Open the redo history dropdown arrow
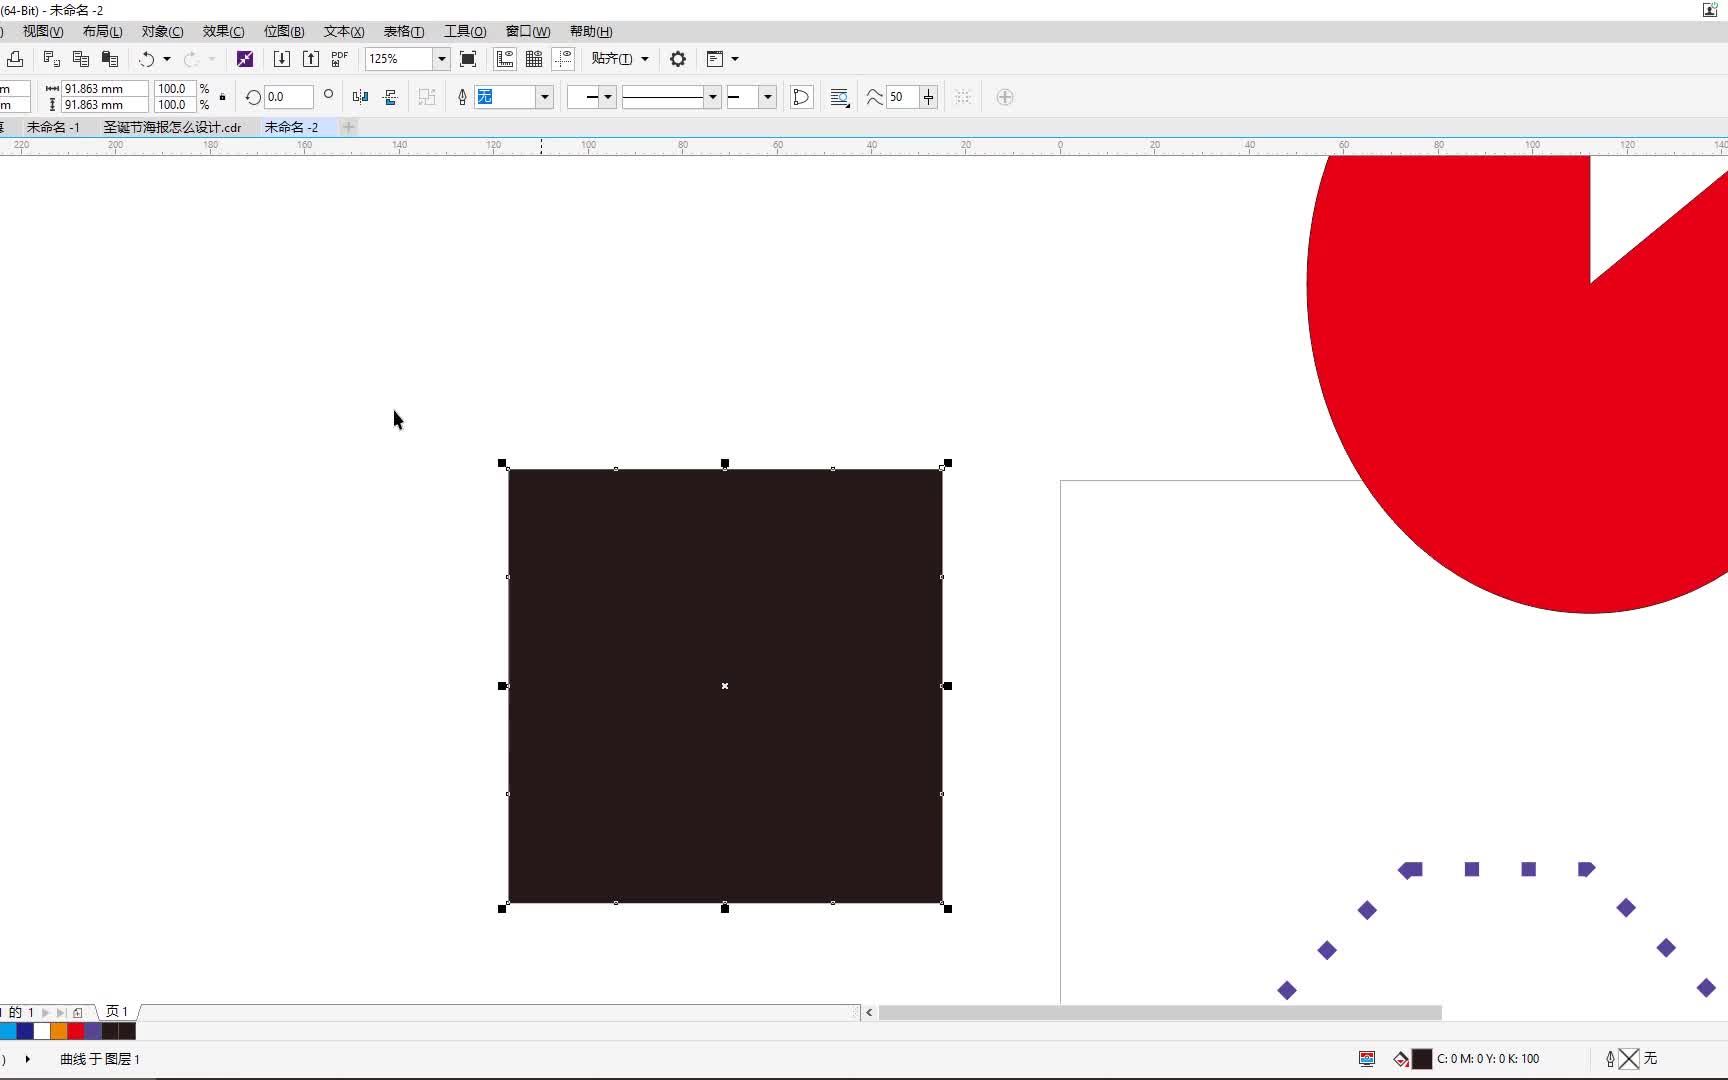Viewport: 1728px width, 1080px height. (211, 59)
